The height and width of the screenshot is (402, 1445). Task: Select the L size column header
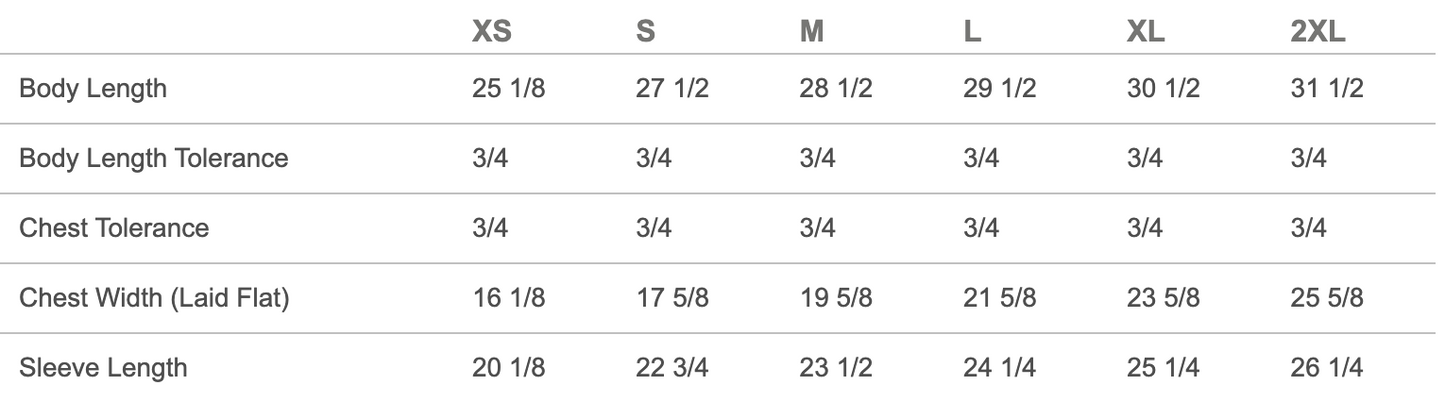(972, 32)
